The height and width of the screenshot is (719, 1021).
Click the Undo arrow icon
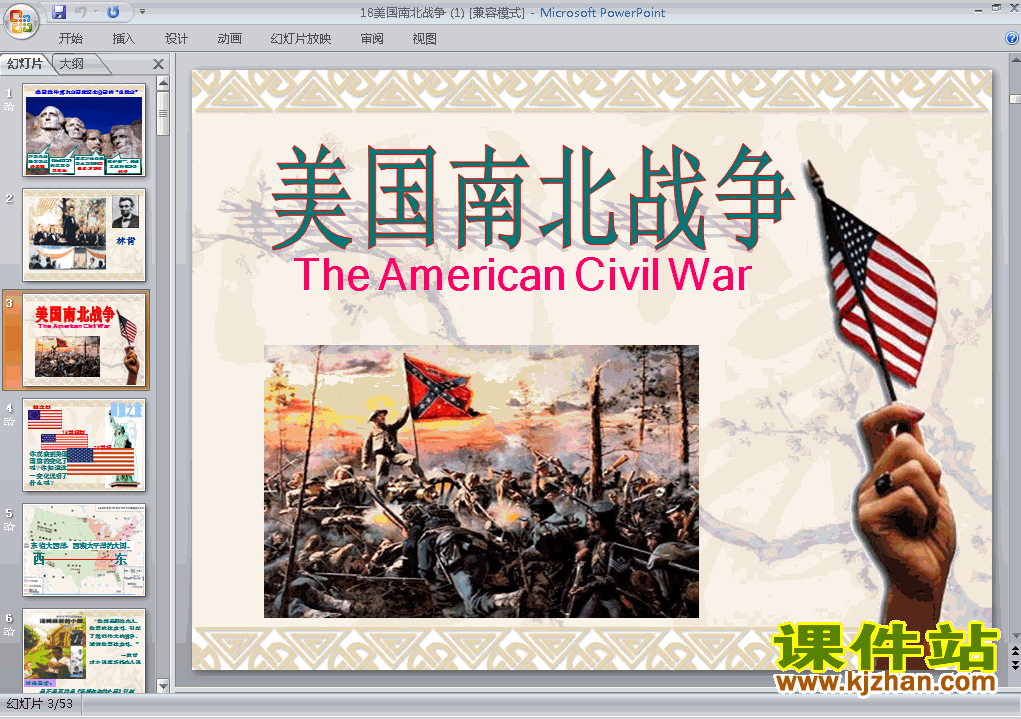[x=81, y=12]
